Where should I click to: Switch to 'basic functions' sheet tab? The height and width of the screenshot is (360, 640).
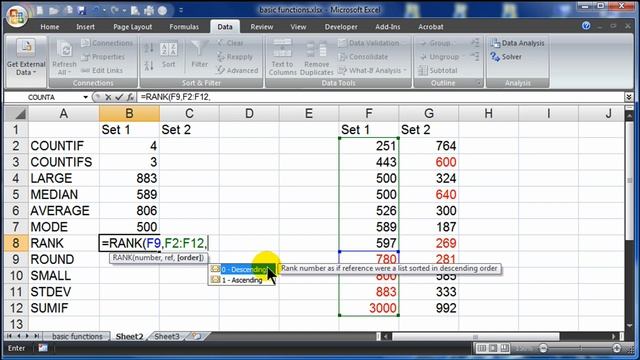click(77, 336)
